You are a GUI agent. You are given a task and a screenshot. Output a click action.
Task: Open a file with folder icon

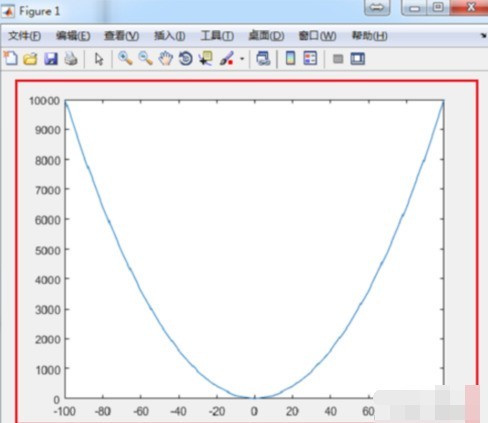pyautogui.click(x=30, y=59)
